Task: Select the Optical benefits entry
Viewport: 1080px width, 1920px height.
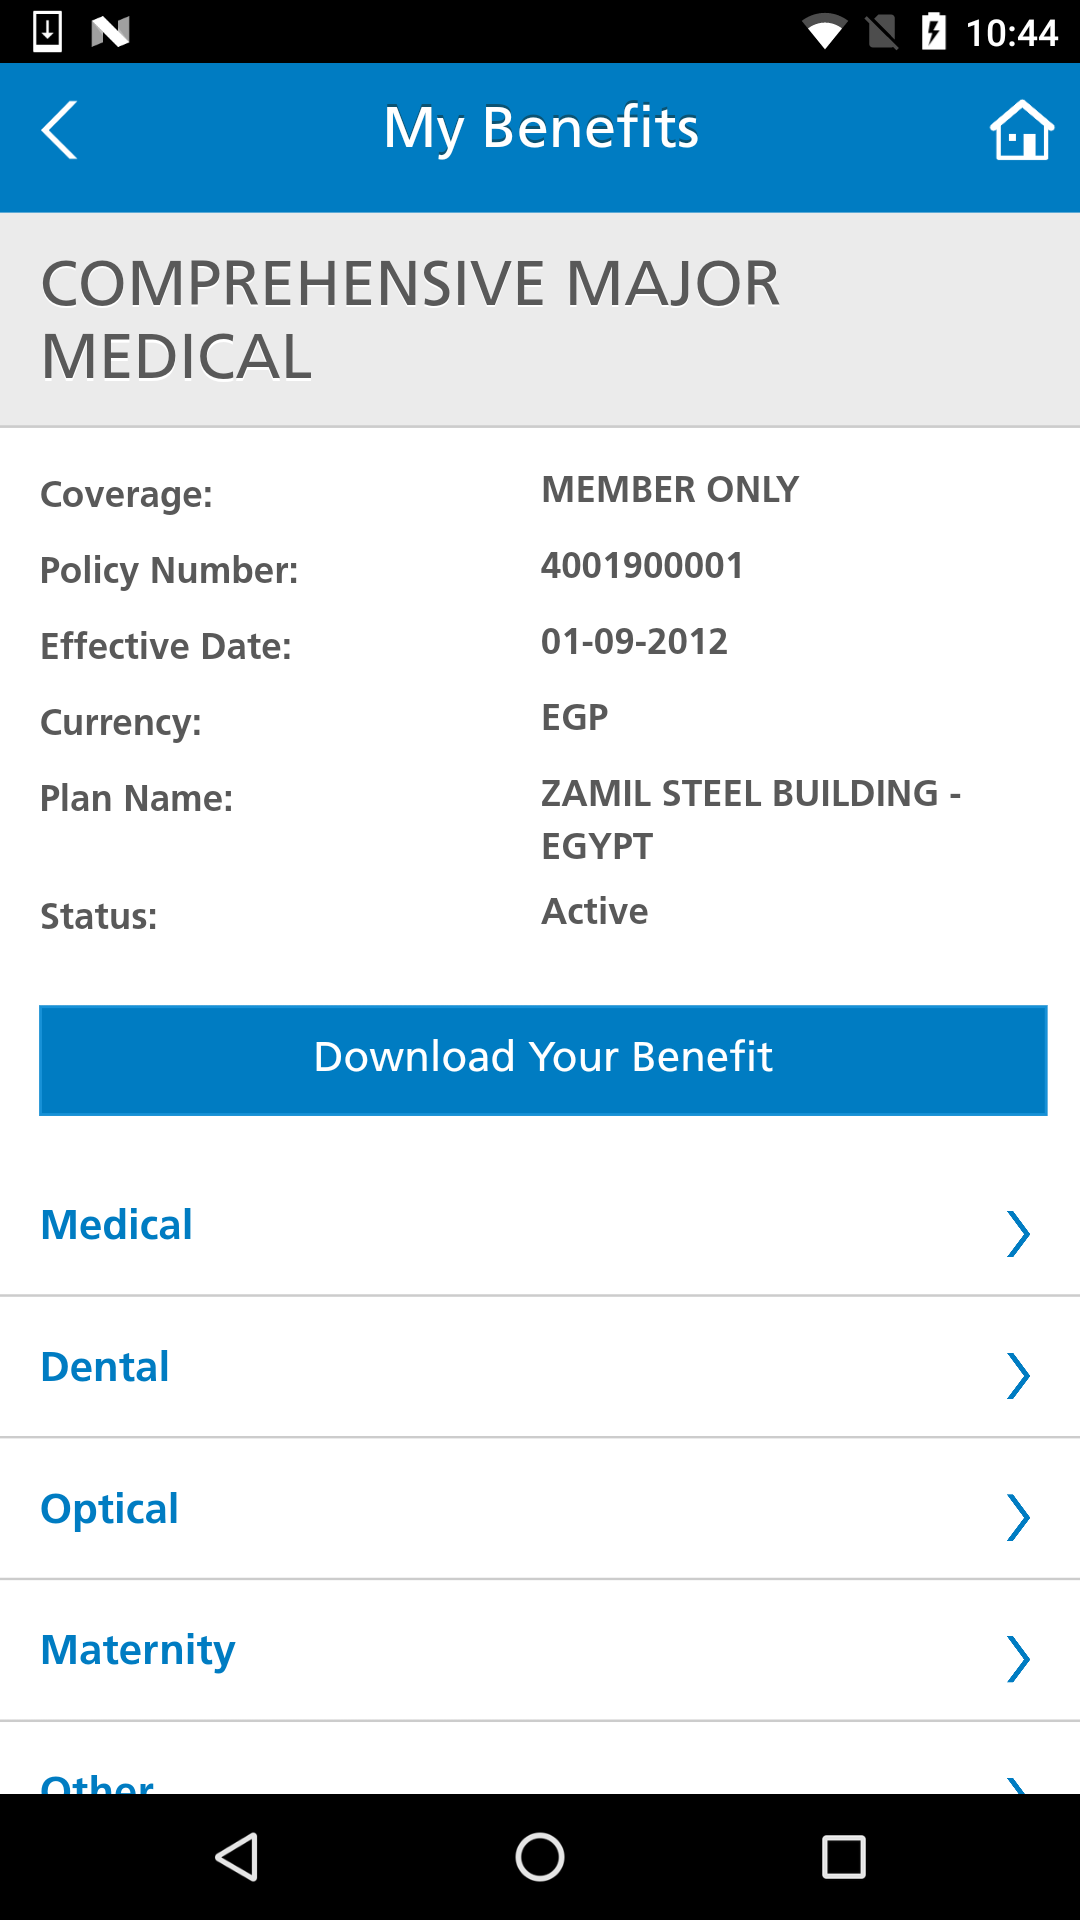Action: tap(540, 1510)
